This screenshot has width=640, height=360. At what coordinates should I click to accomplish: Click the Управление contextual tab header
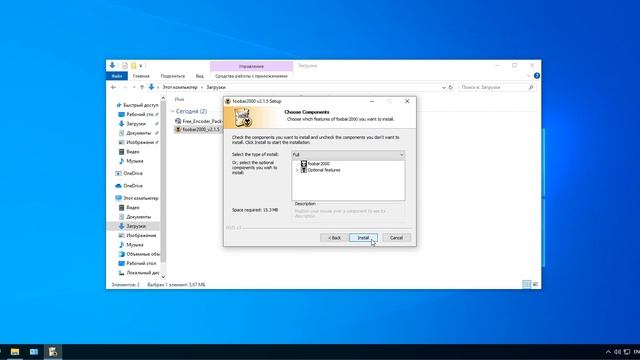[251, 66]
